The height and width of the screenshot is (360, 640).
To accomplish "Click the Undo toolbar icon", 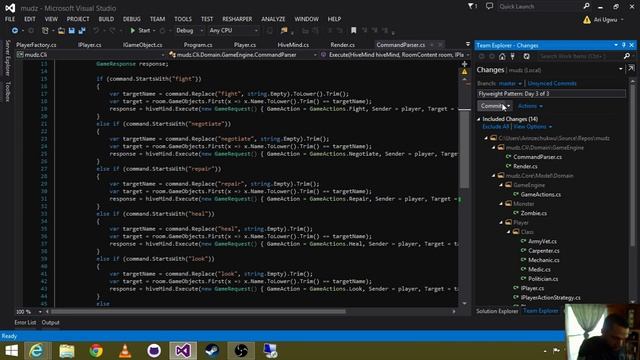I will click(96, 31).
